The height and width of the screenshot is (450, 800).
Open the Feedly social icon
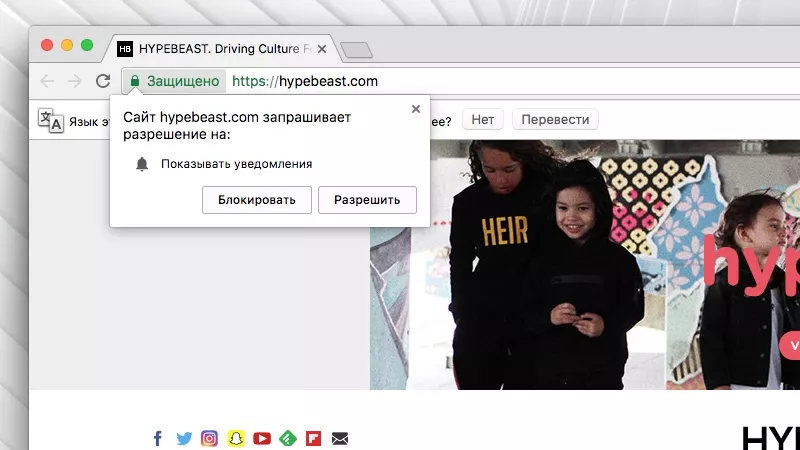pyautogui.click(x=288, y=438)
